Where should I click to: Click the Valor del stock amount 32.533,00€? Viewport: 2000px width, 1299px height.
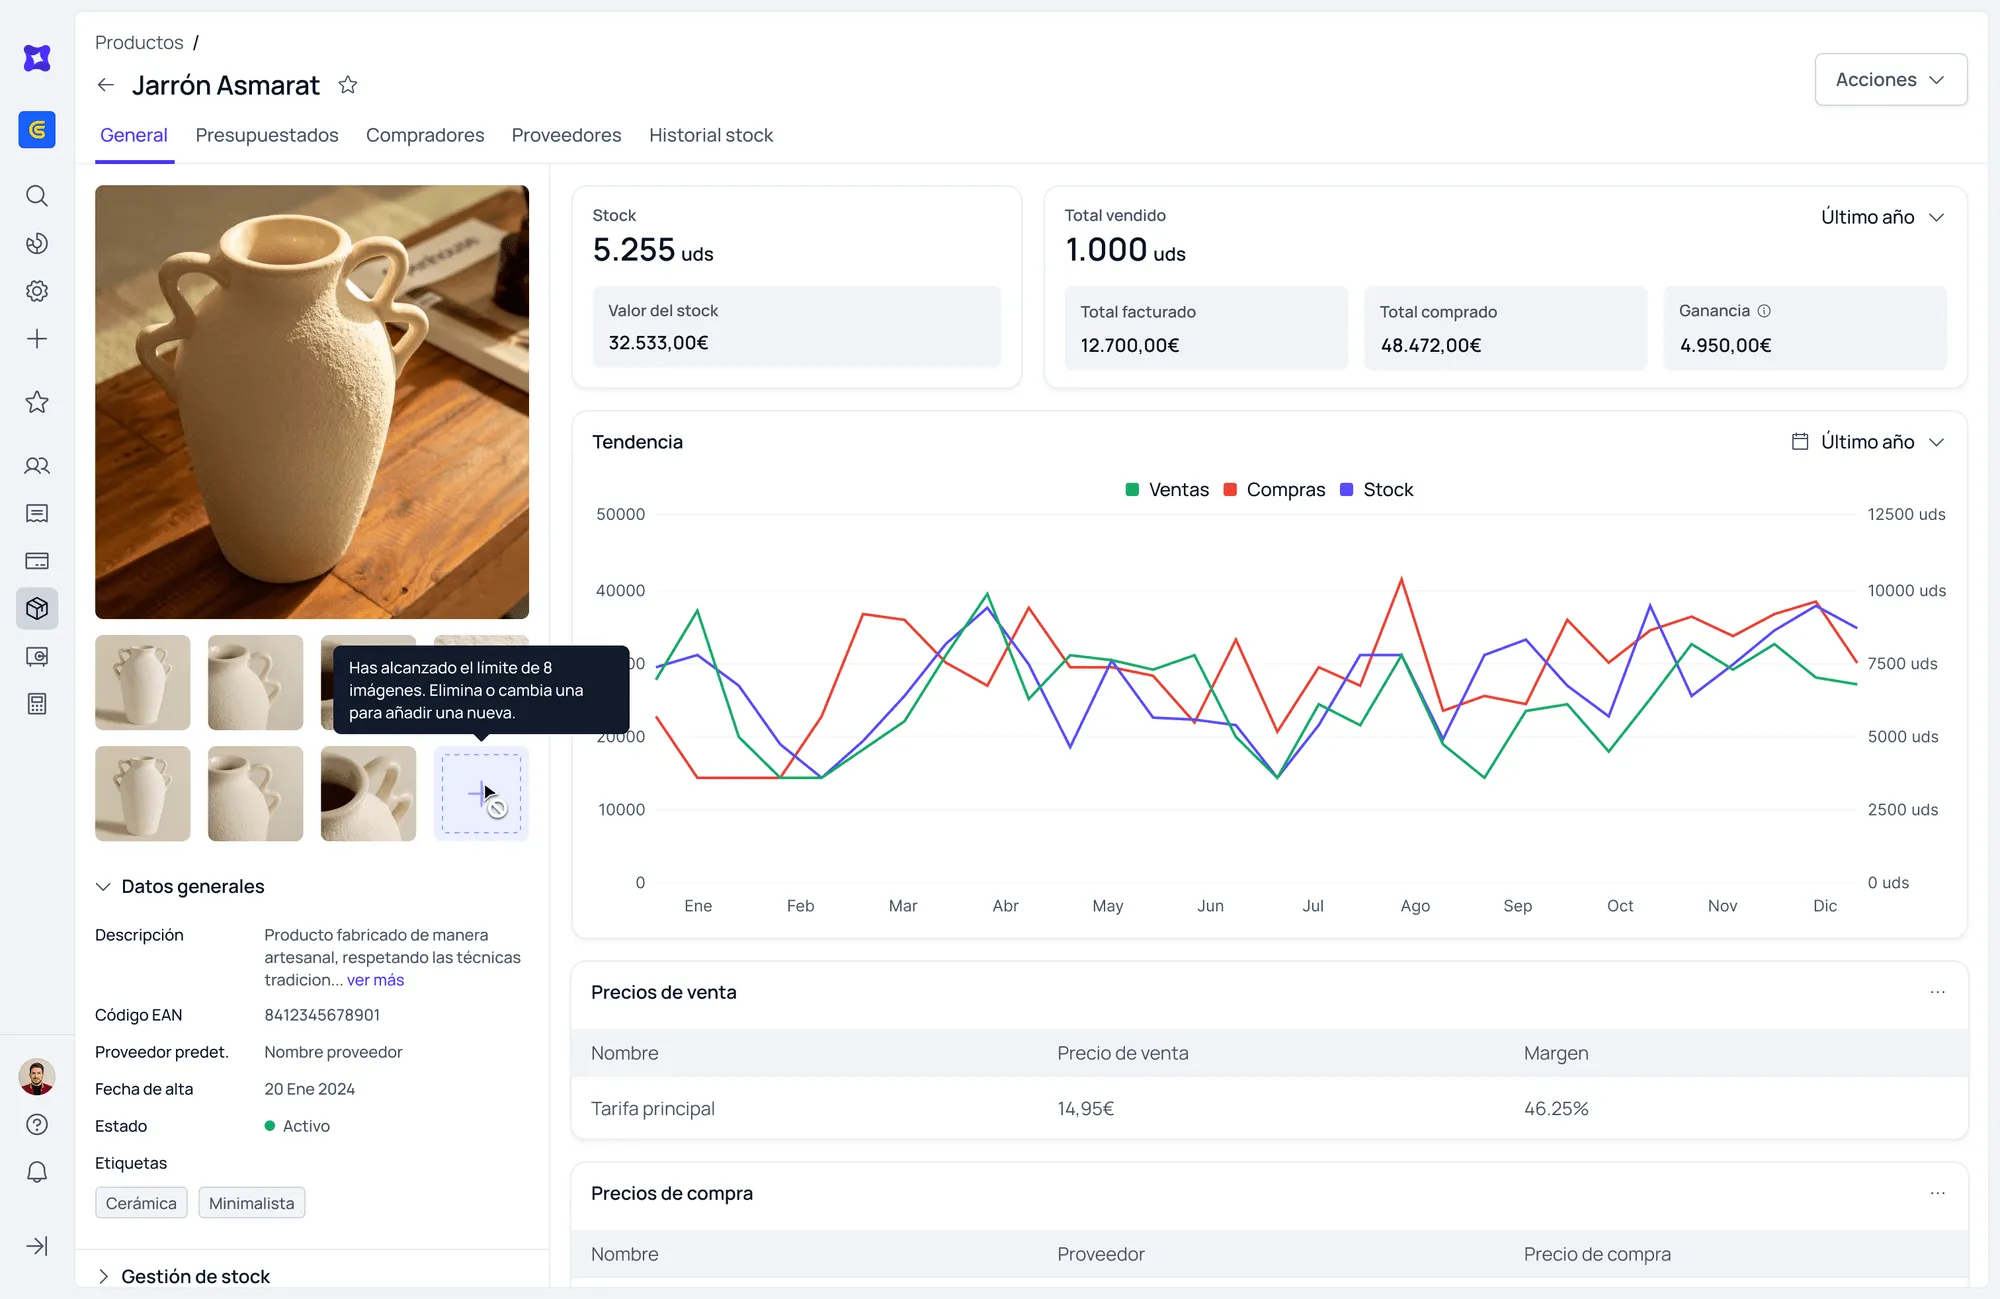[659, 343]
